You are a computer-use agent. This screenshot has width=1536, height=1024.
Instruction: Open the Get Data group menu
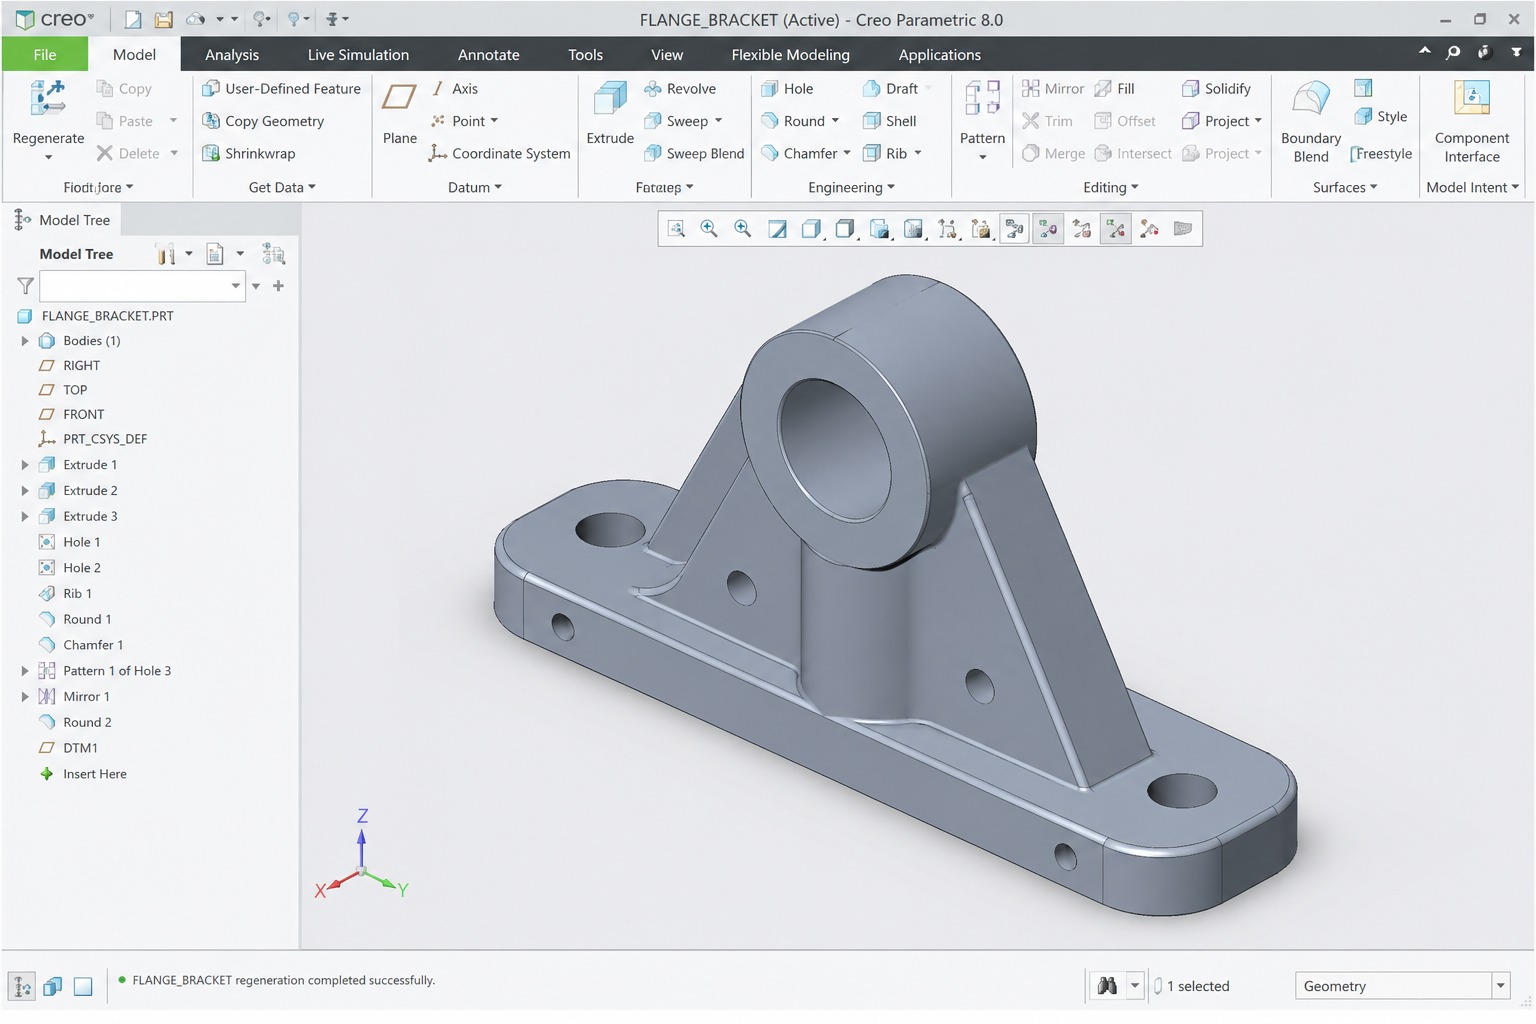point(282,187)
